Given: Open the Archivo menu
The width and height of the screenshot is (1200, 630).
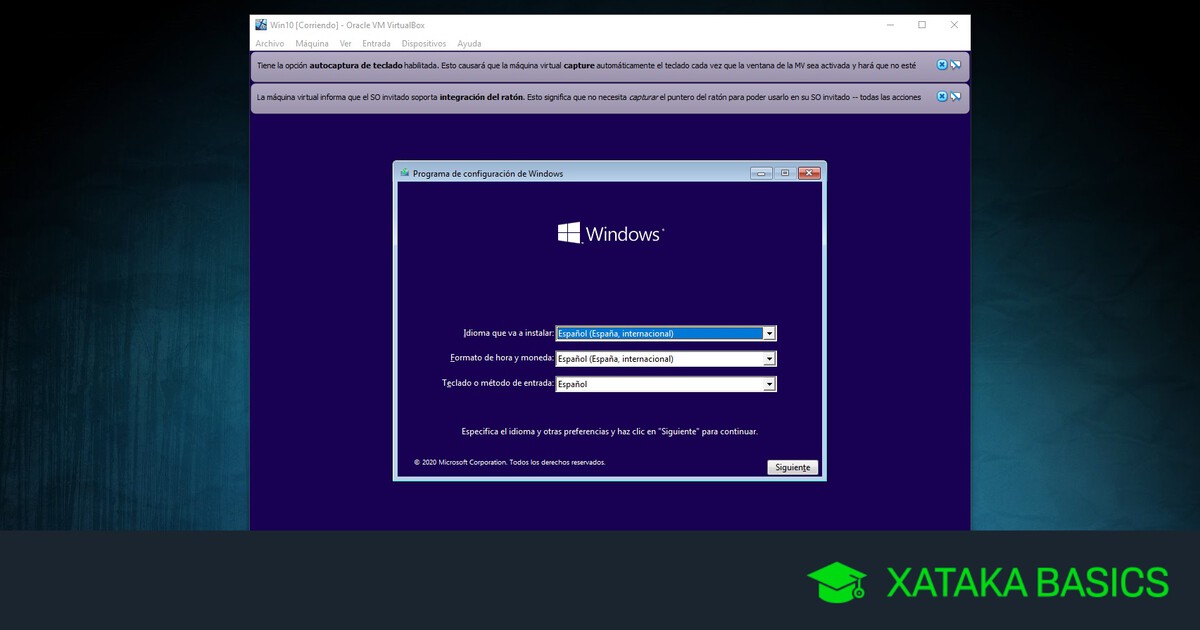Looking at the screenshot, I should [x=270, y=44].
